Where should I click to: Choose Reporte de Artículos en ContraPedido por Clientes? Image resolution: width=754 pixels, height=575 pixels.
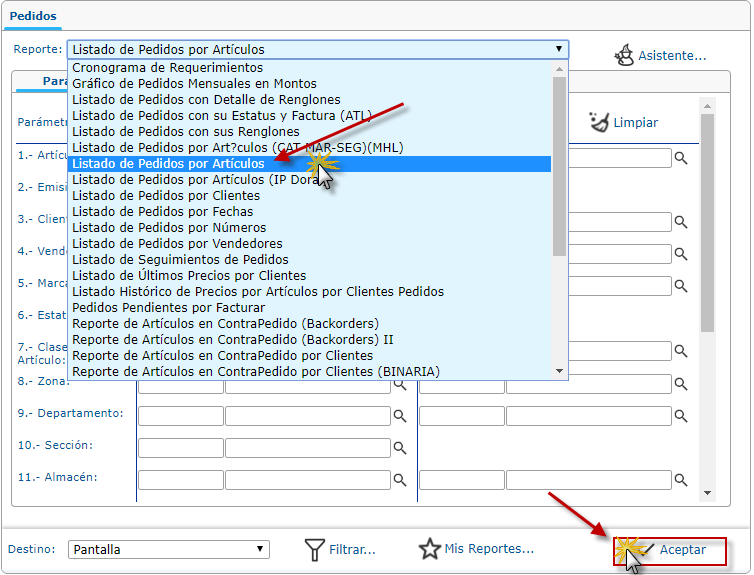[310, 356]
